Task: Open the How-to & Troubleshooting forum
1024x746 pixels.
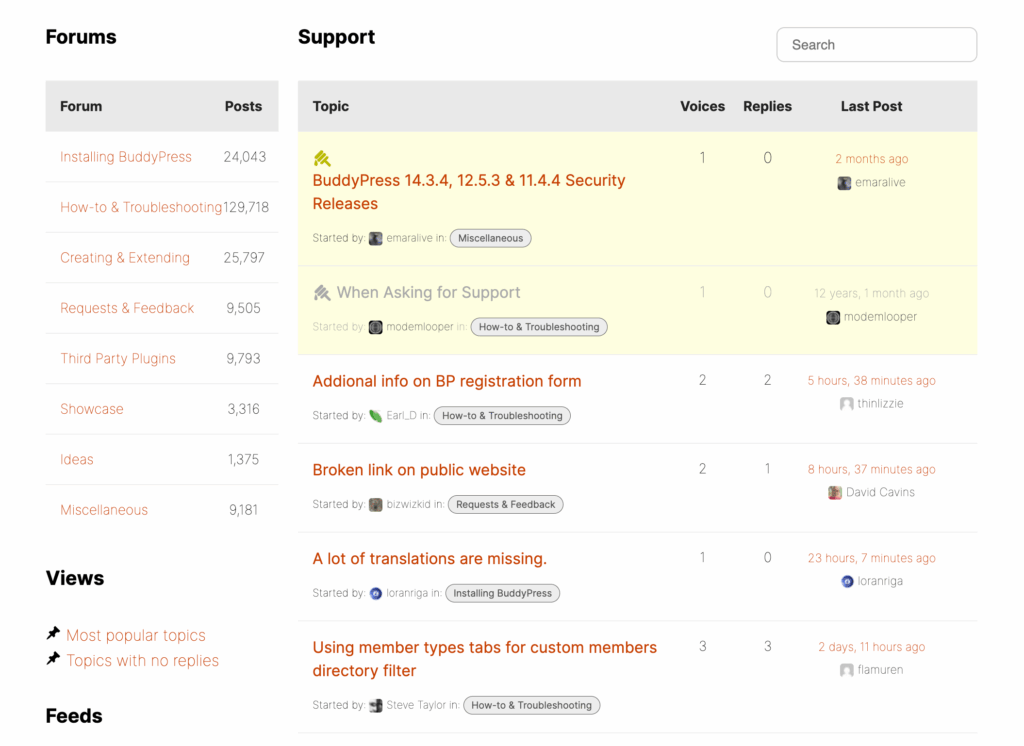Action: 140,207
